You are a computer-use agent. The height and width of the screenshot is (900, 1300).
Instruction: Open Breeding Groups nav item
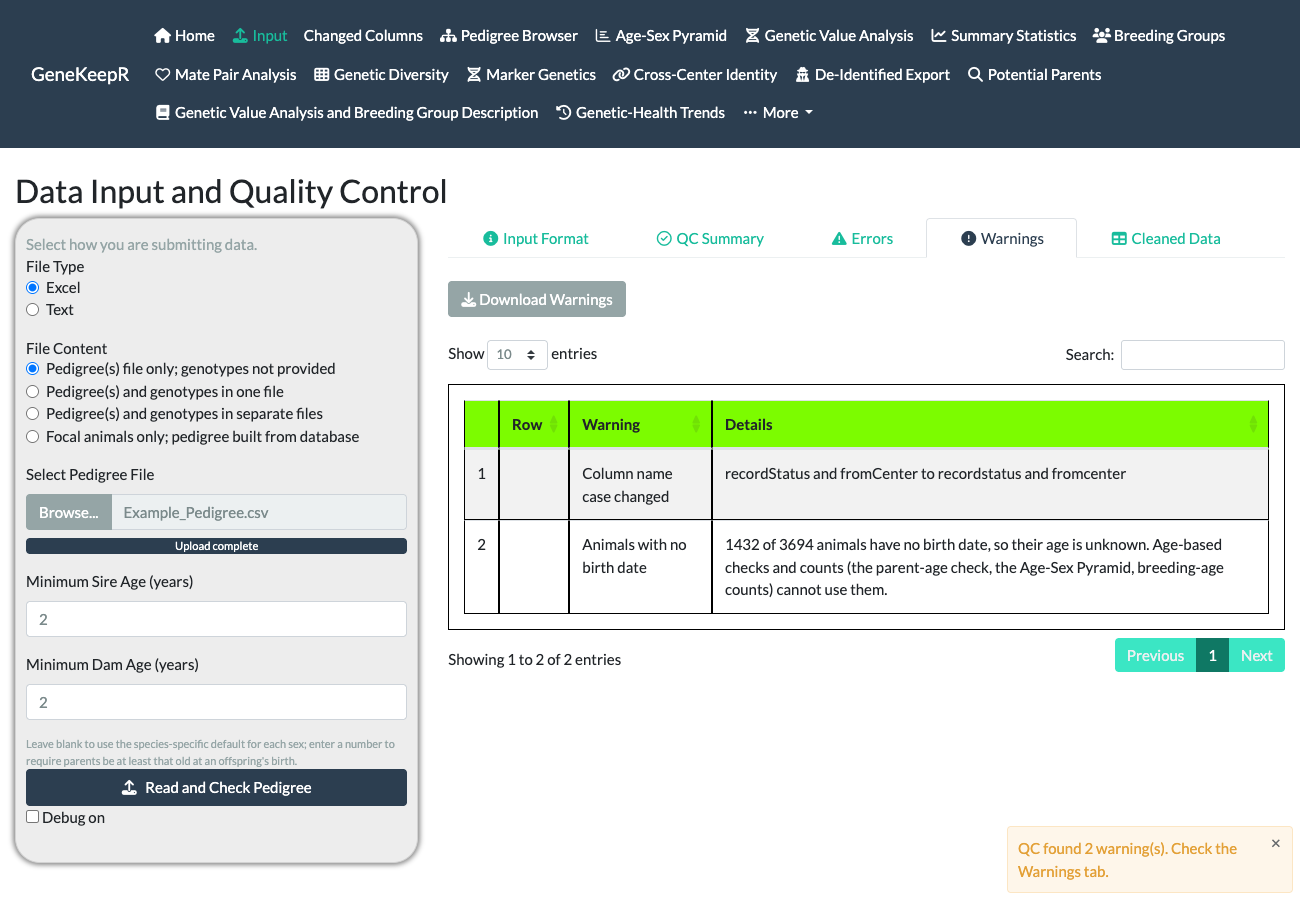tap(1159, 35)
